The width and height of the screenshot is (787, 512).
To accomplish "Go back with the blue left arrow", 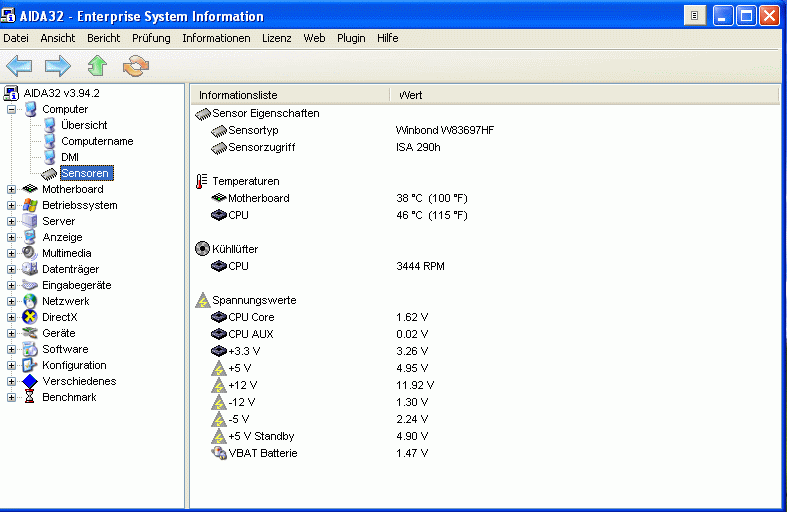I will [19, 66].
